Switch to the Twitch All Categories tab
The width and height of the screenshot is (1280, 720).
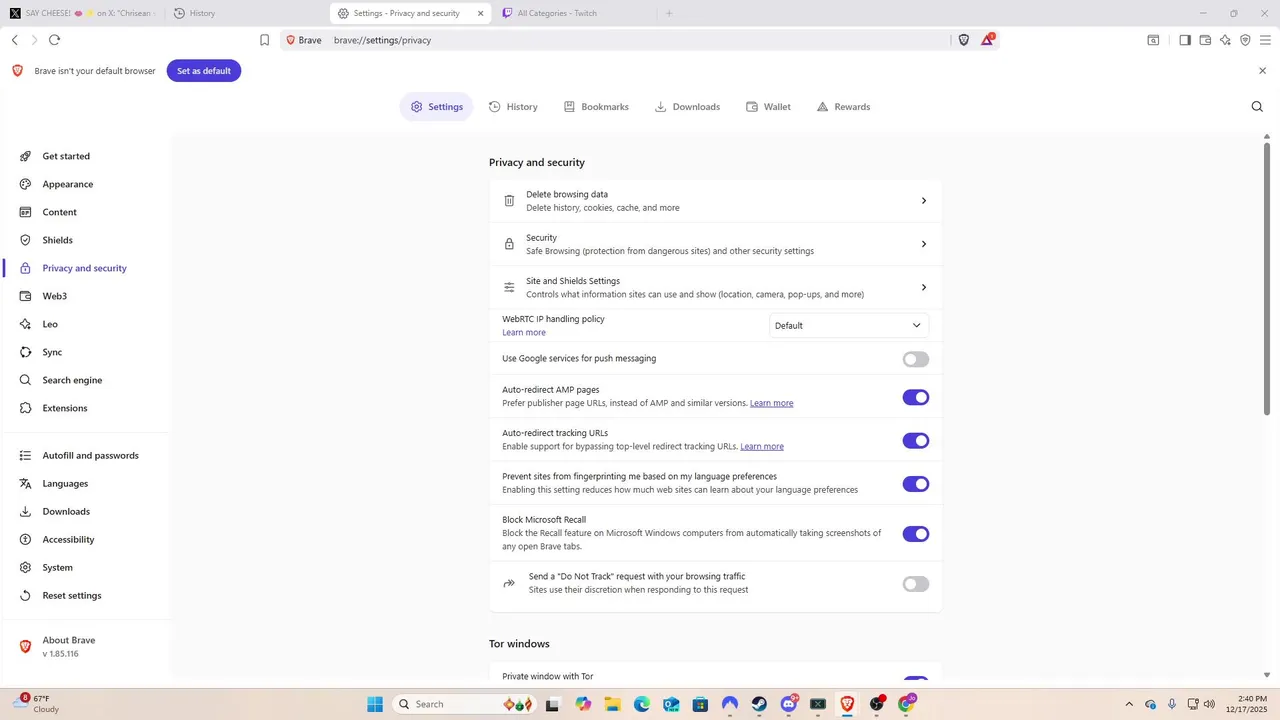pos(573,13)
